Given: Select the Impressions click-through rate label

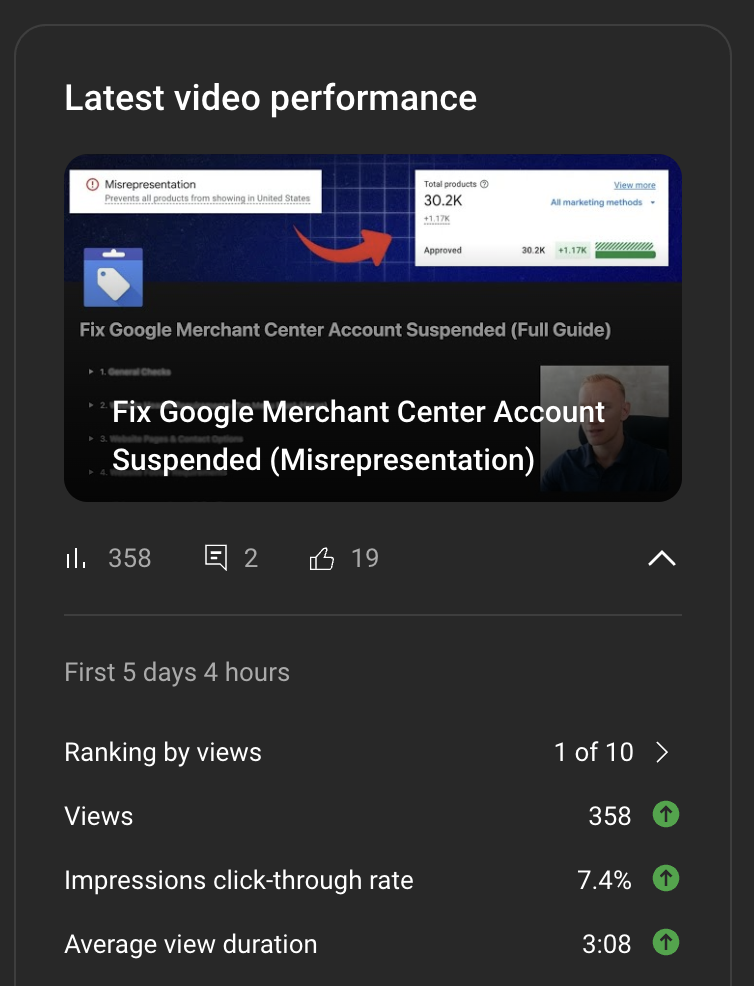Looking at the screenshot, I should coord(239,880).
